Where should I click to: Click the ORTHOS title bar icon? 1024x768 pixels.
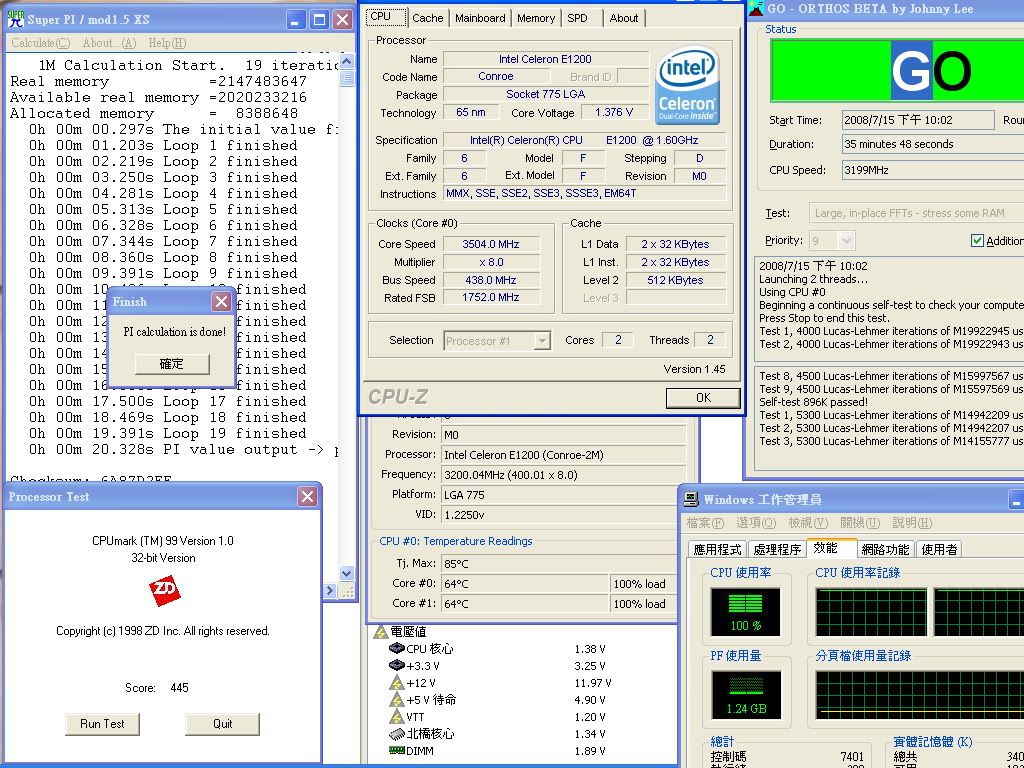(756, 8)
